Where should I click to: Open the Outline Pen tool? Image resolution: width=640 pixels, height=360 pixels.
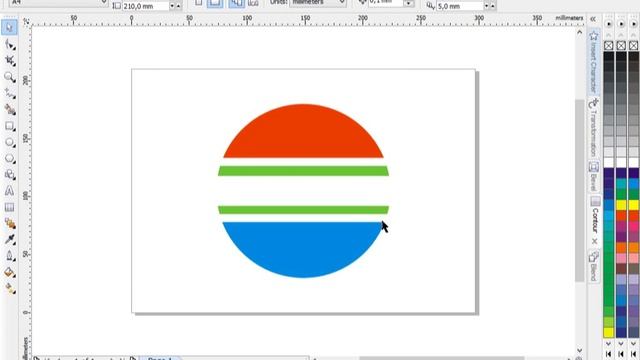[9, 256]
